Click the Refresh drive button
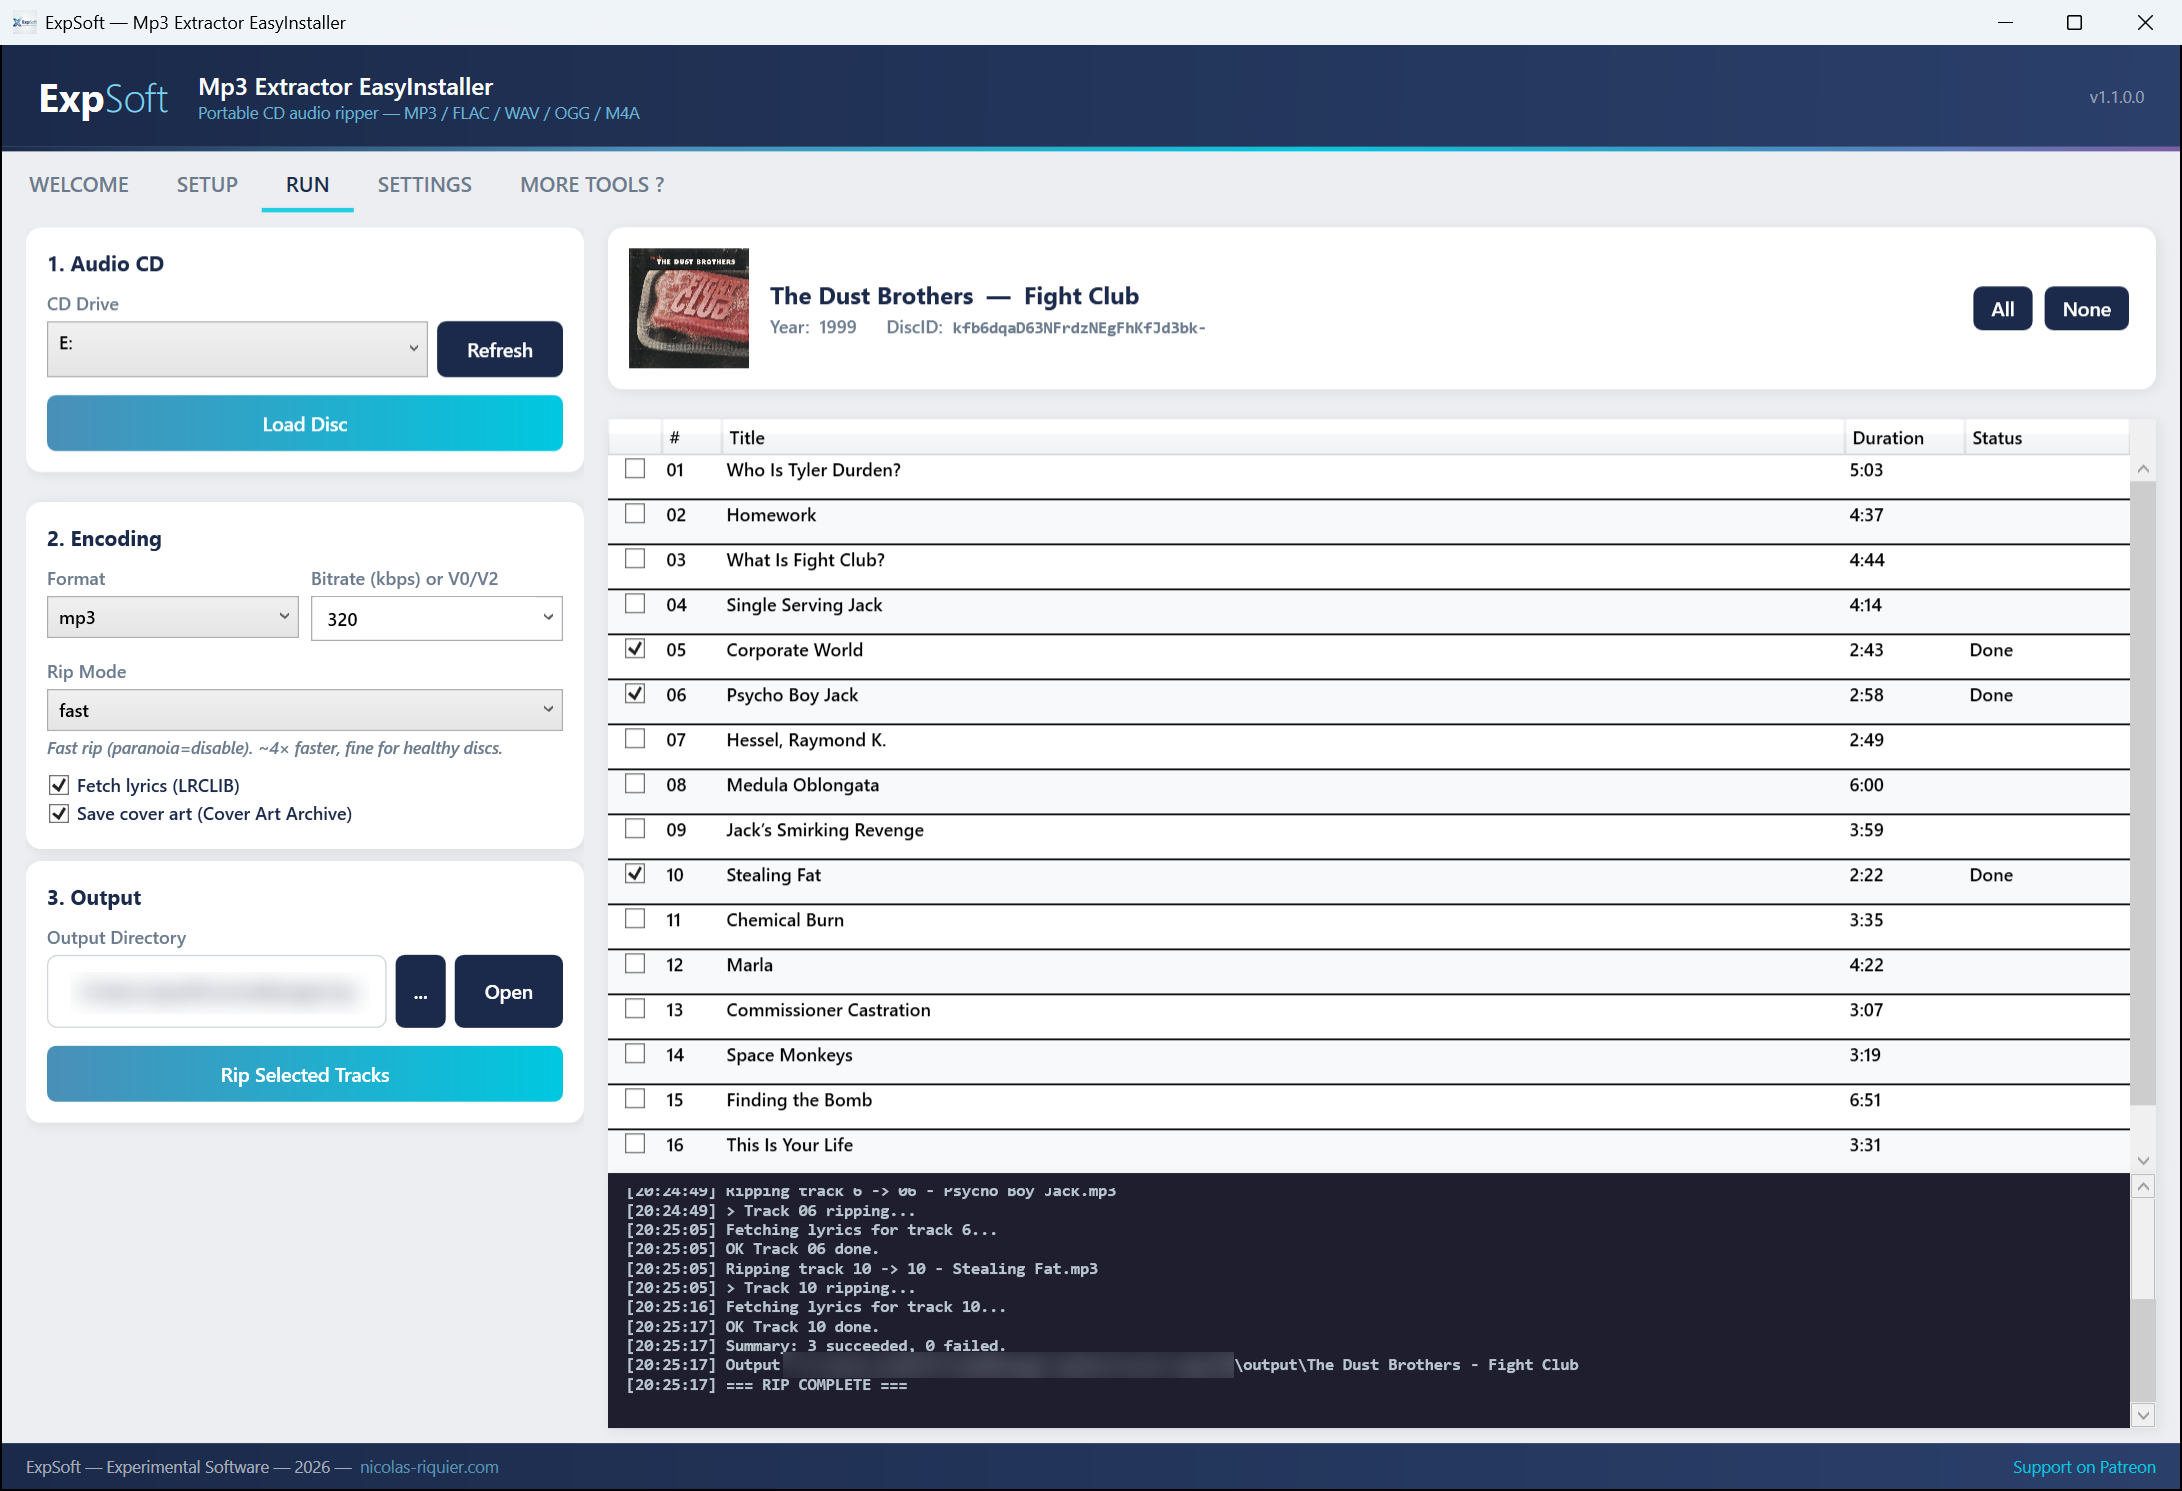 [500, 349]
